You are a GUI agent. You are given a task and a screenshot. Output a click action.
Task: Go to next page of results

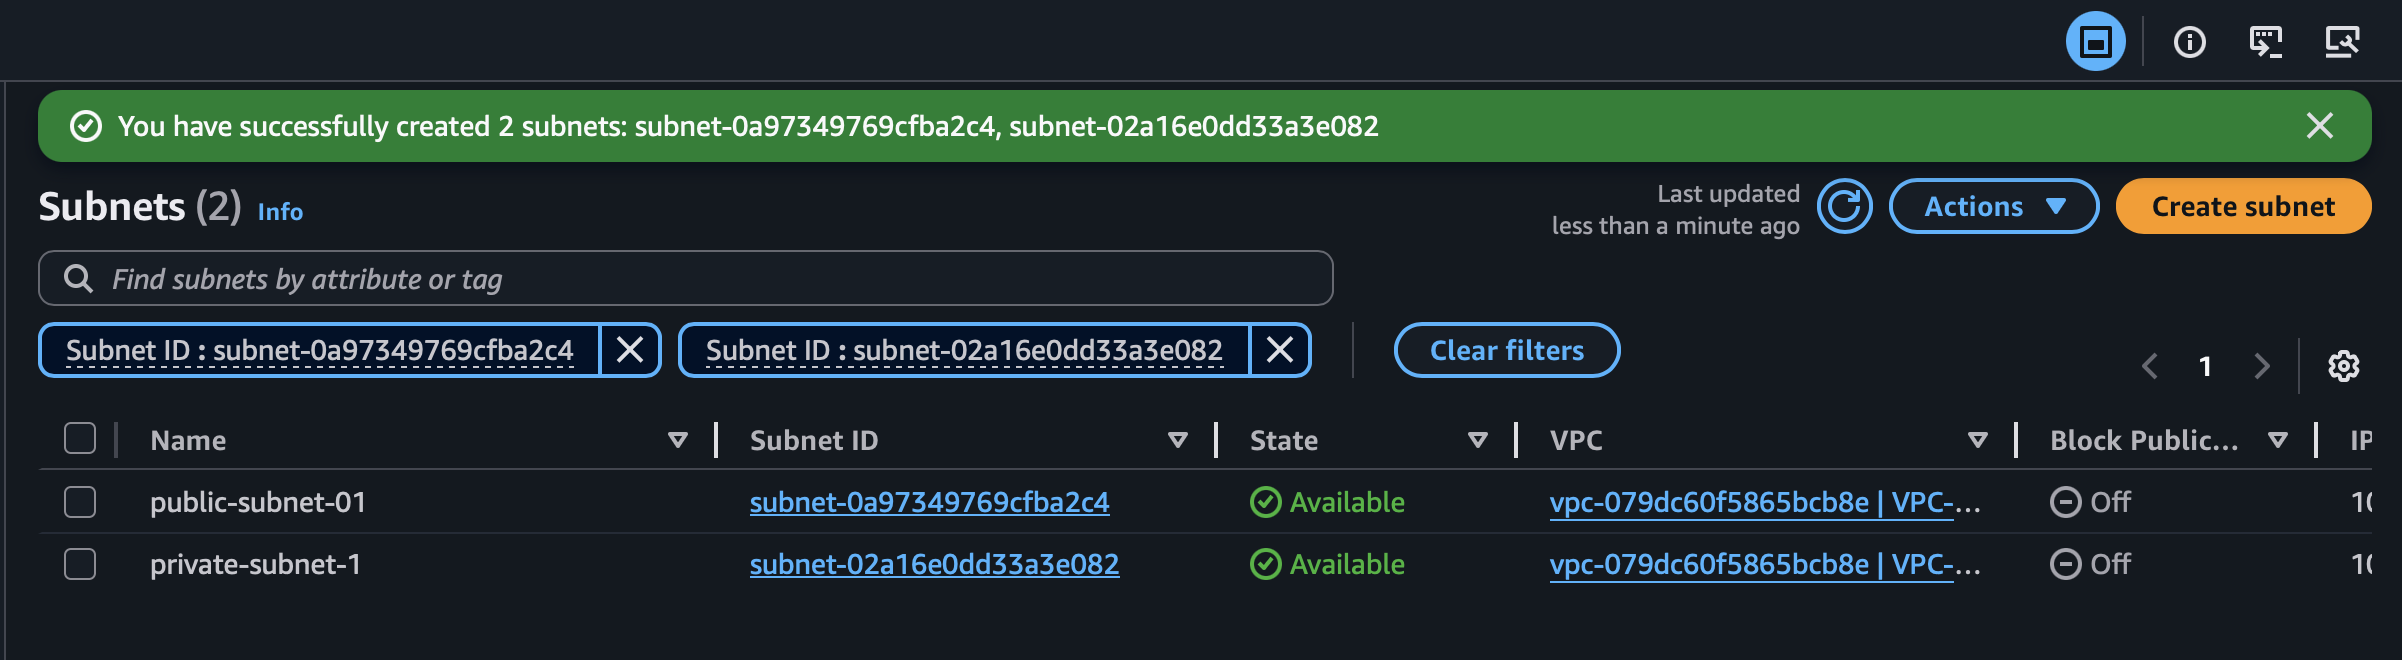2262,366
